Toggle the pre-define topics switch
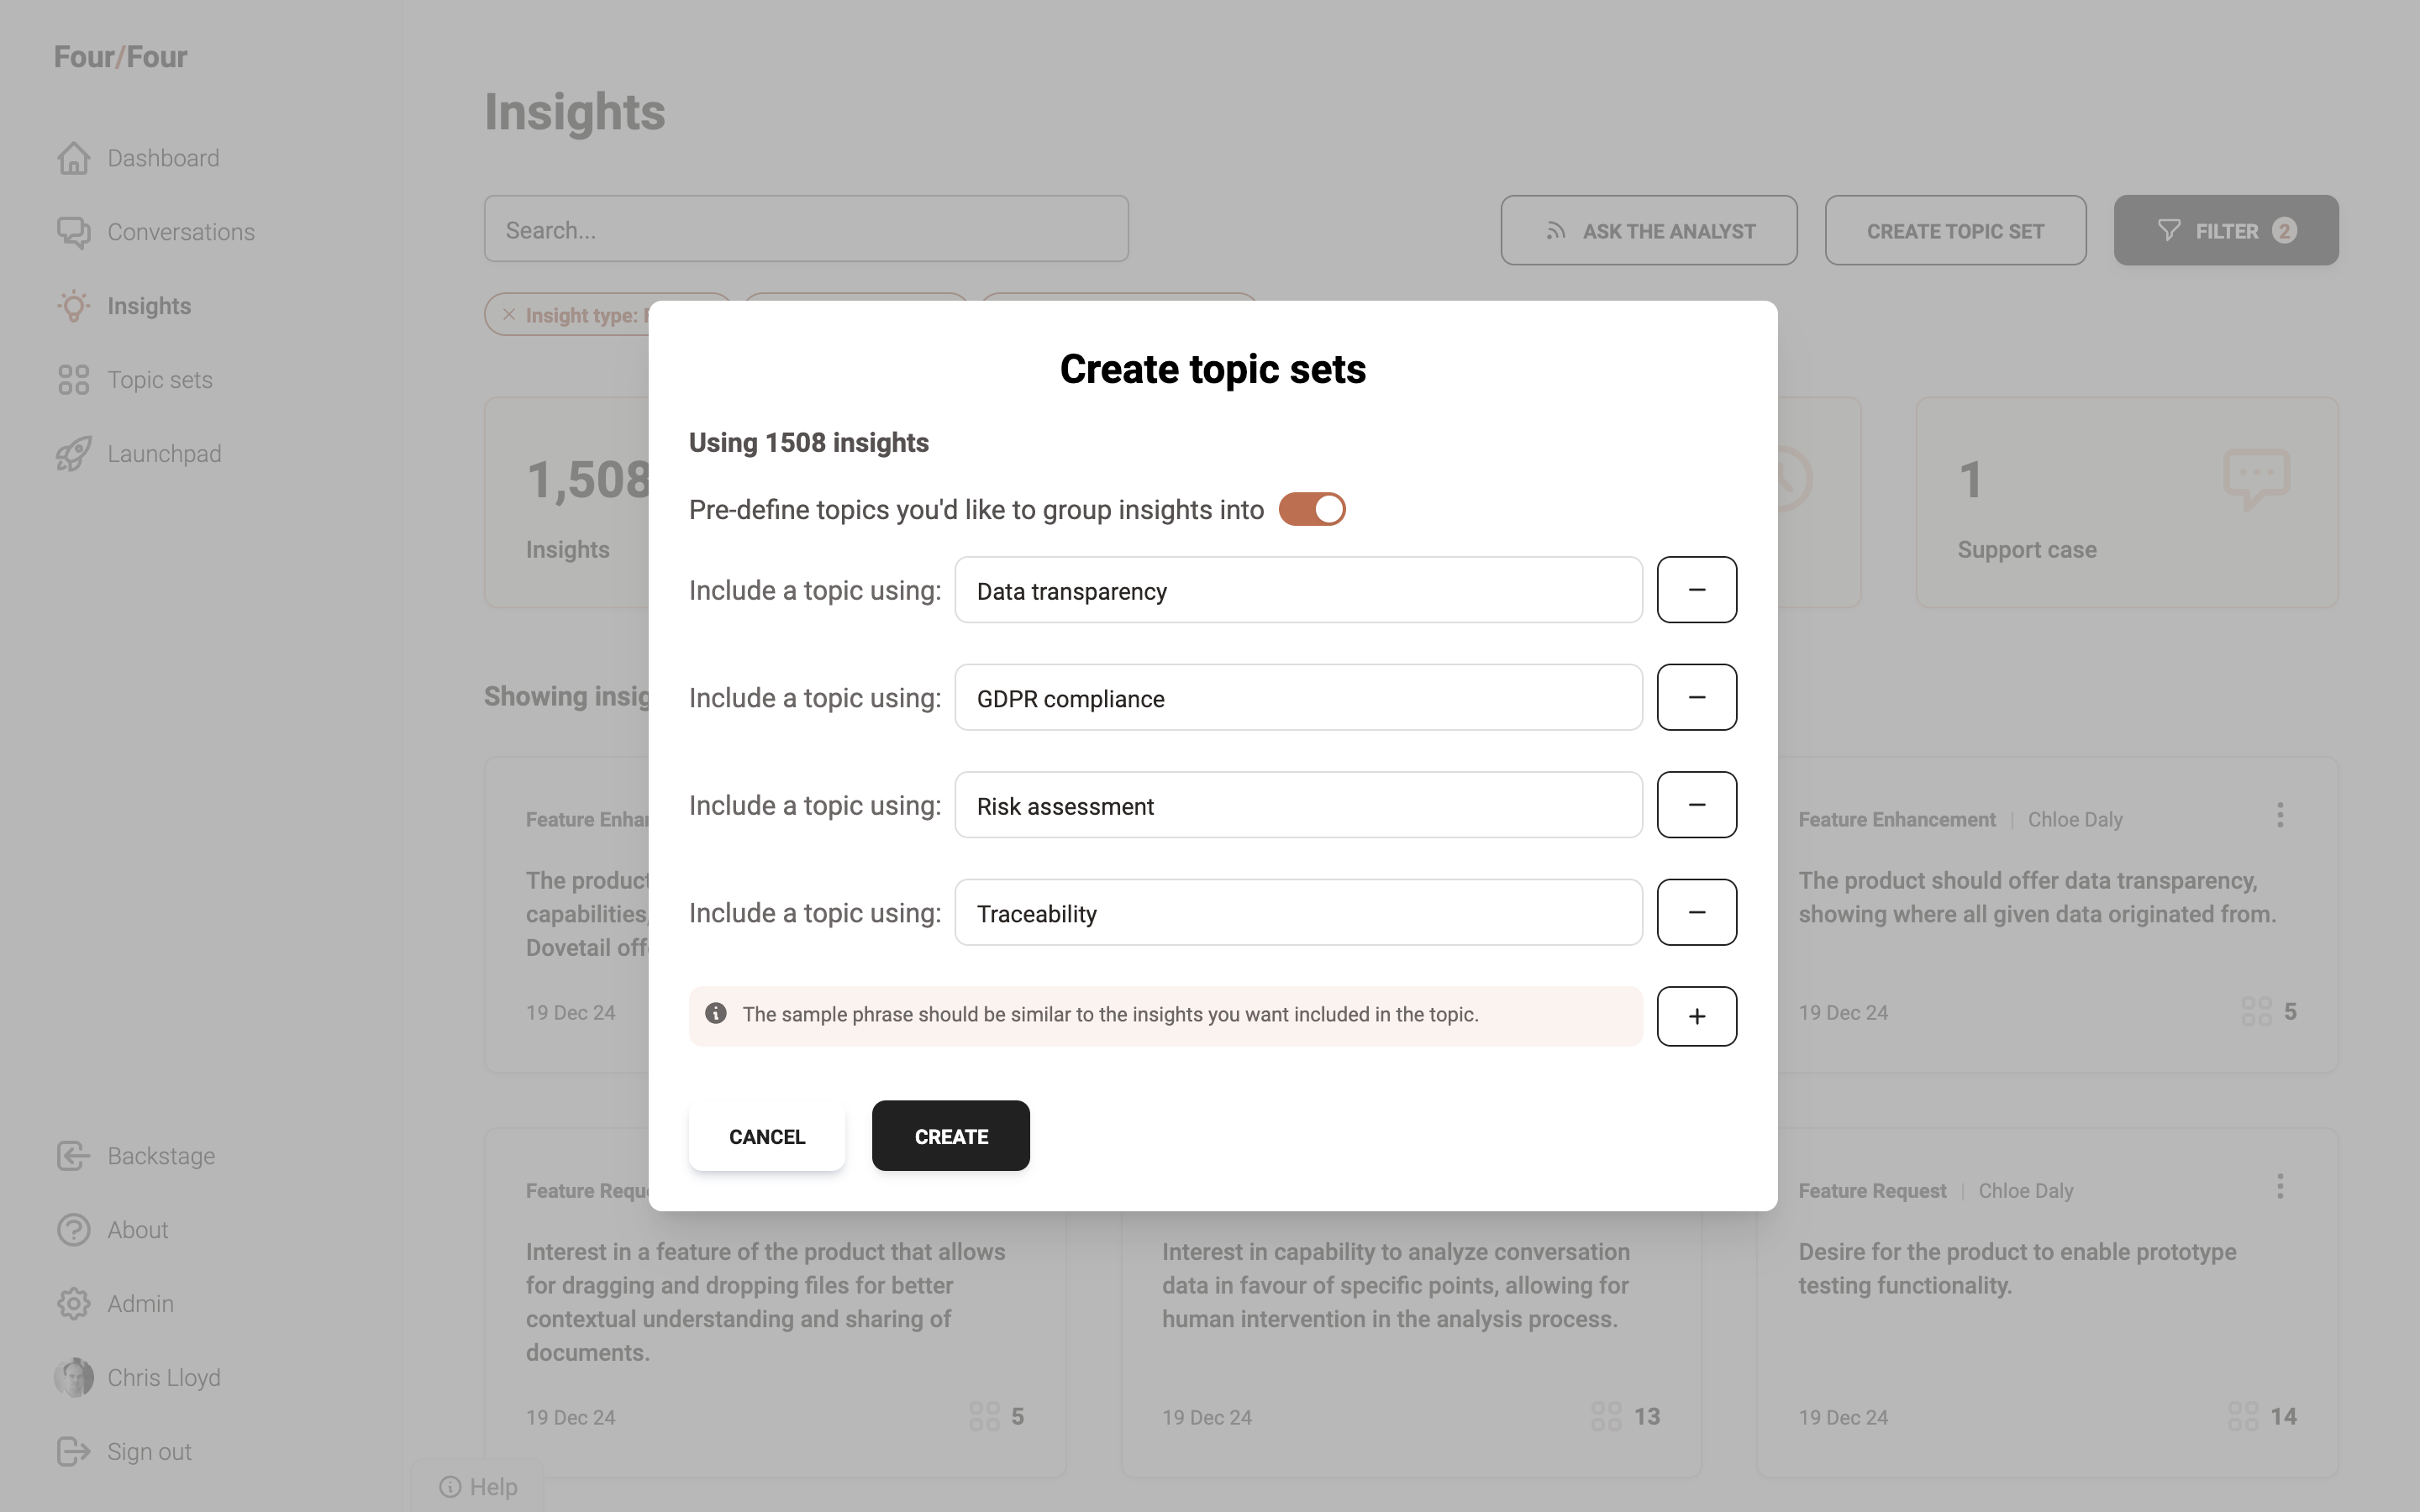 (1311, 509)
